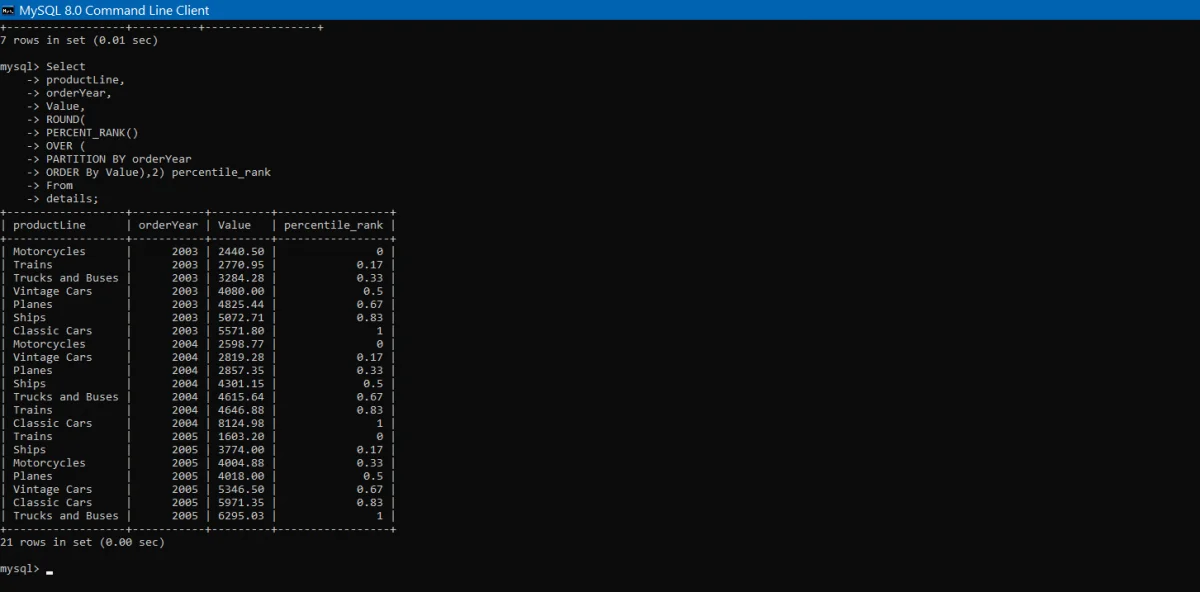Select the value 5072.71
Screen dimensions: 1200x592
point(241,317)
